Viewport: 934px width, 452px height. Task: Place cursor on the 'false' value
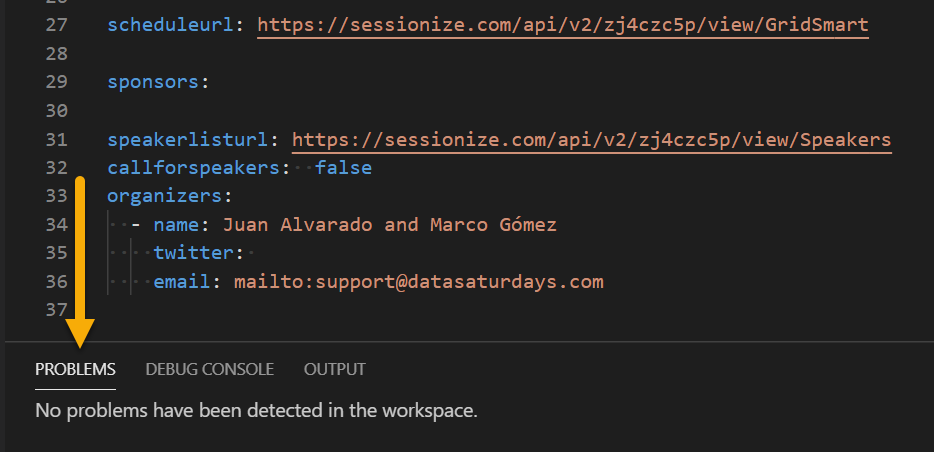coord(343,168)
